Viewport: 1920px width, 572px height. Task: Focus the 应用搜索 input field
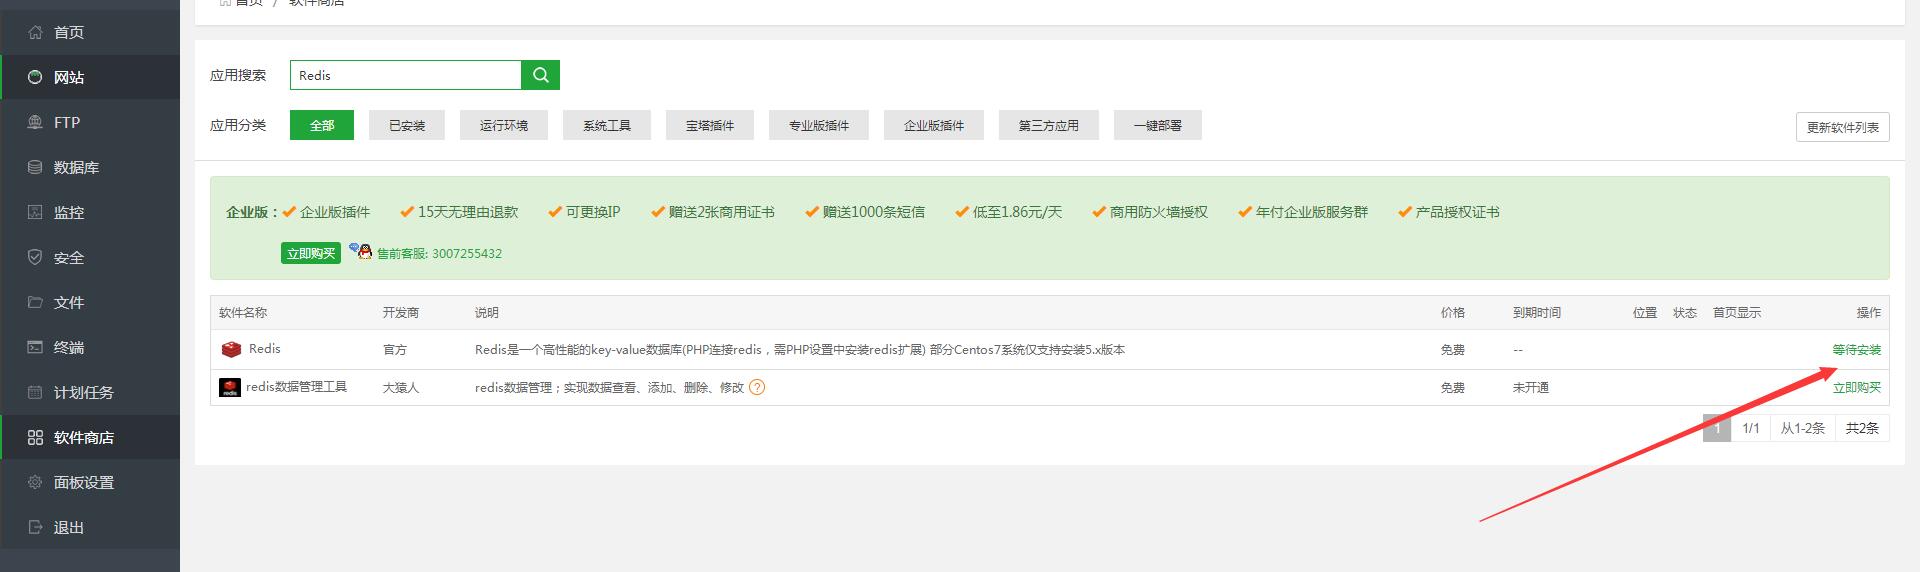click(x=405, y=75)
